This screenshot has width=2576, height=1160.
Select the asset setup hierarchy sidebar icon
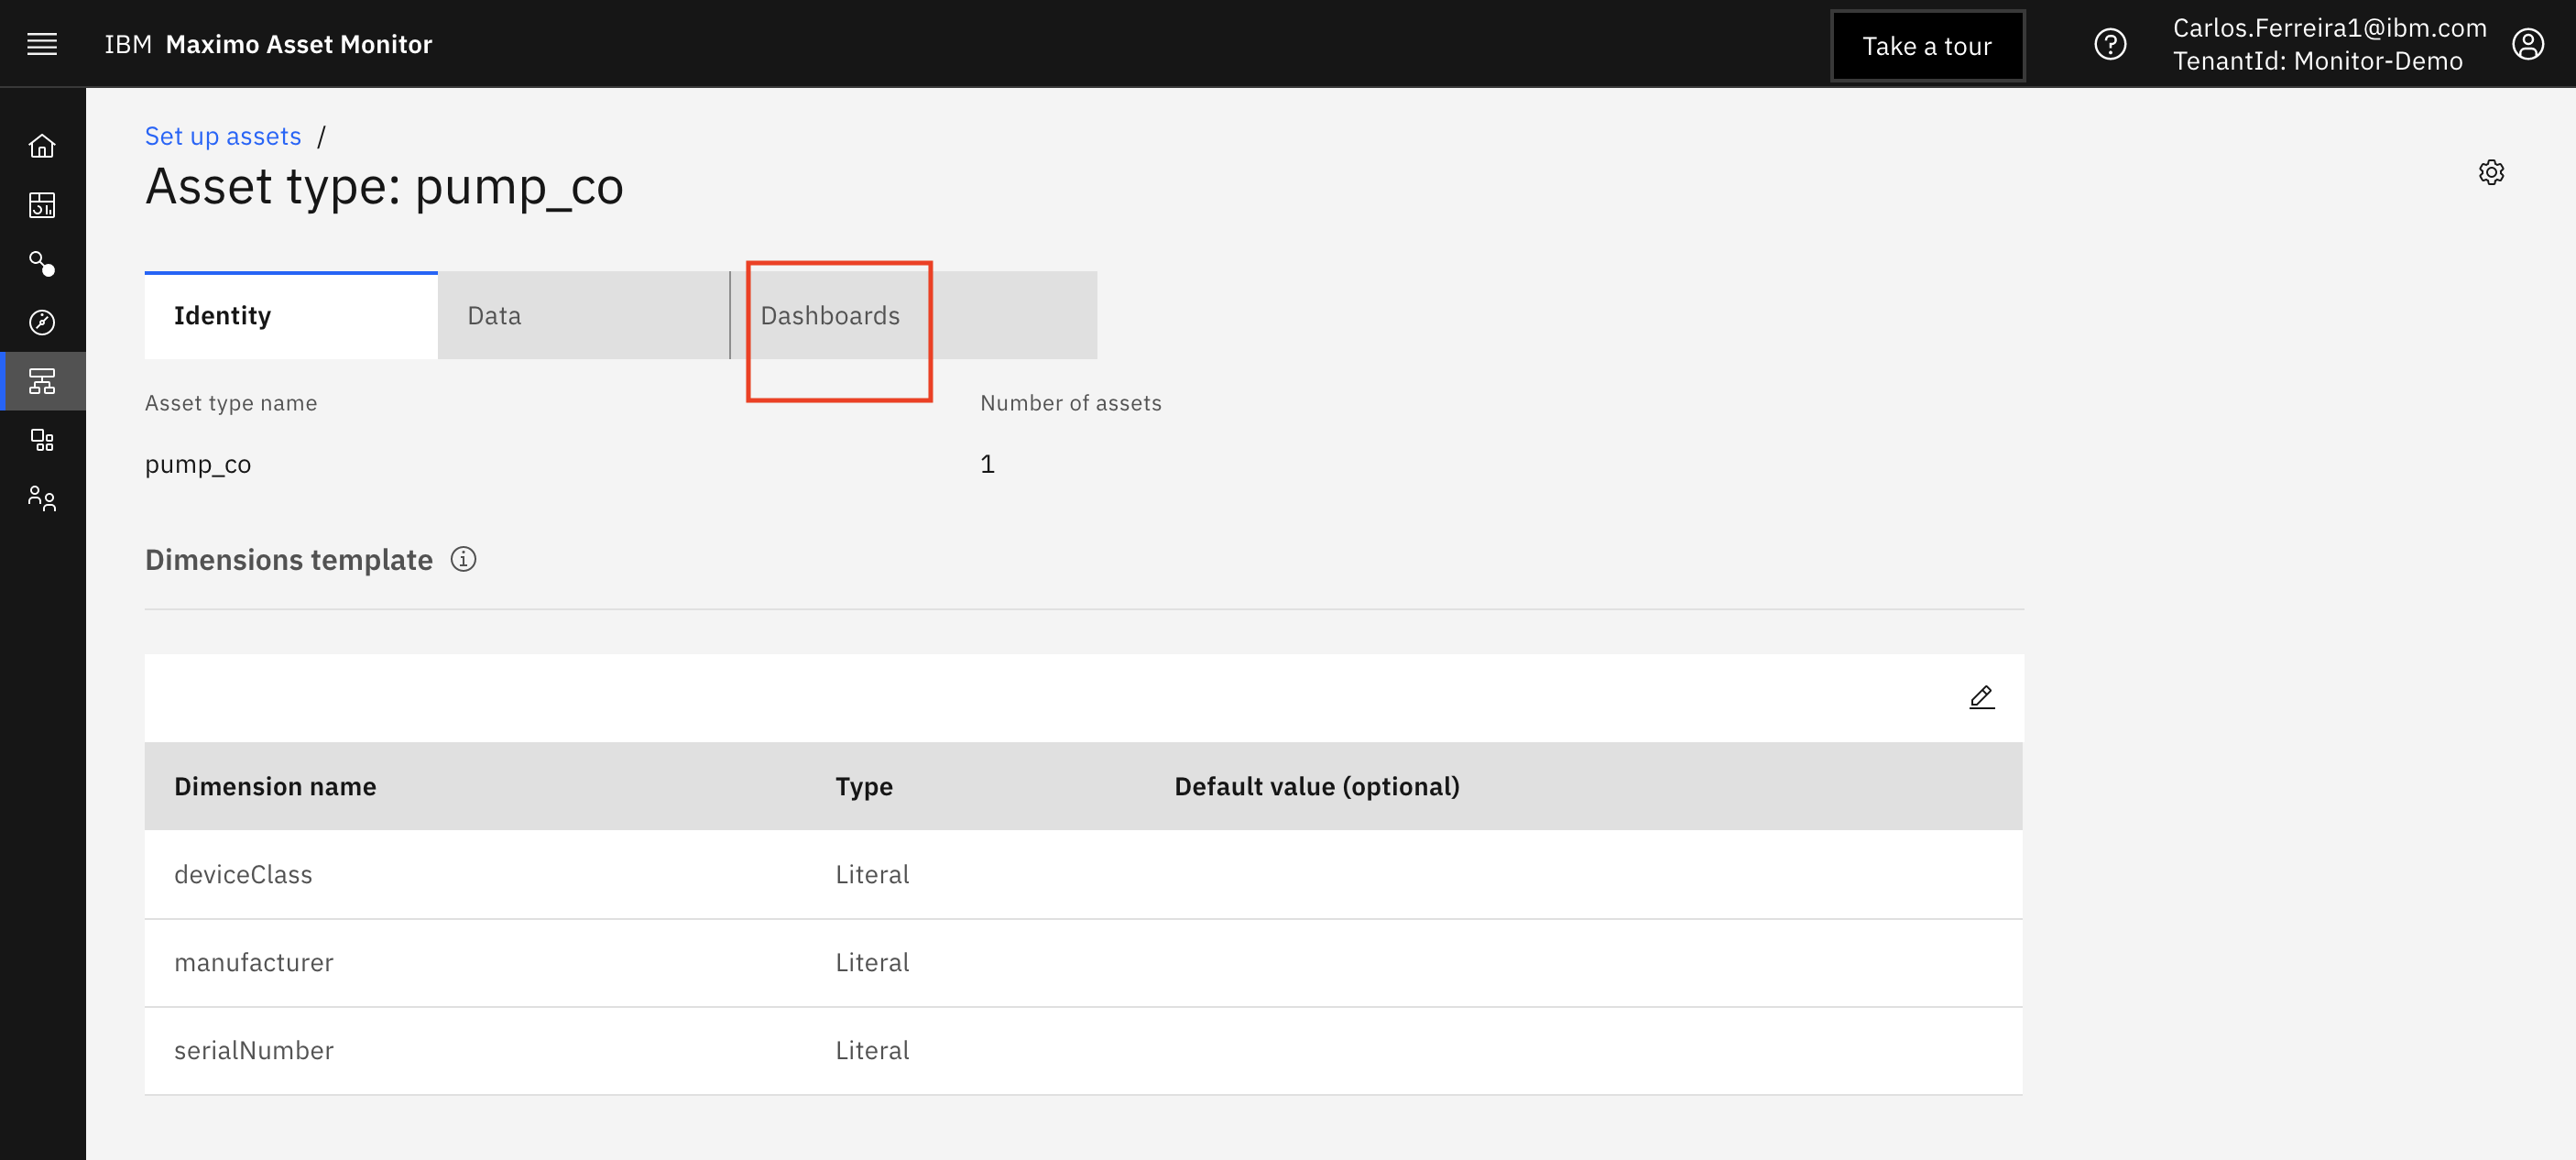click(42, 381)
